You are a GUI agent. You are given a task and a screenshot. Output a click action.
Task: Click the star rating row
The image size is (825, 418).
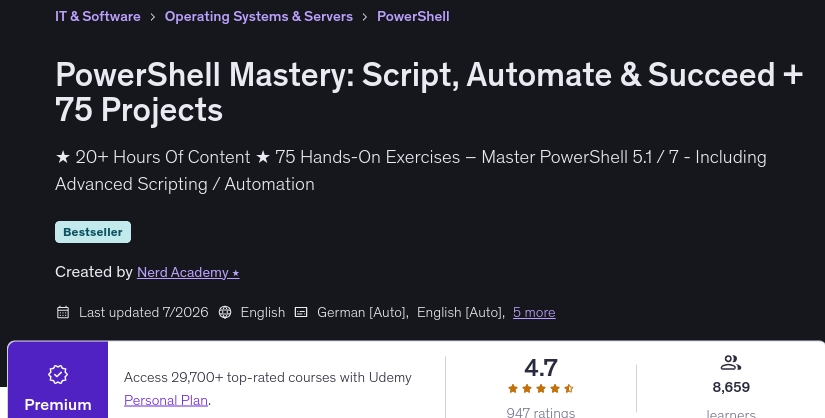541,389
